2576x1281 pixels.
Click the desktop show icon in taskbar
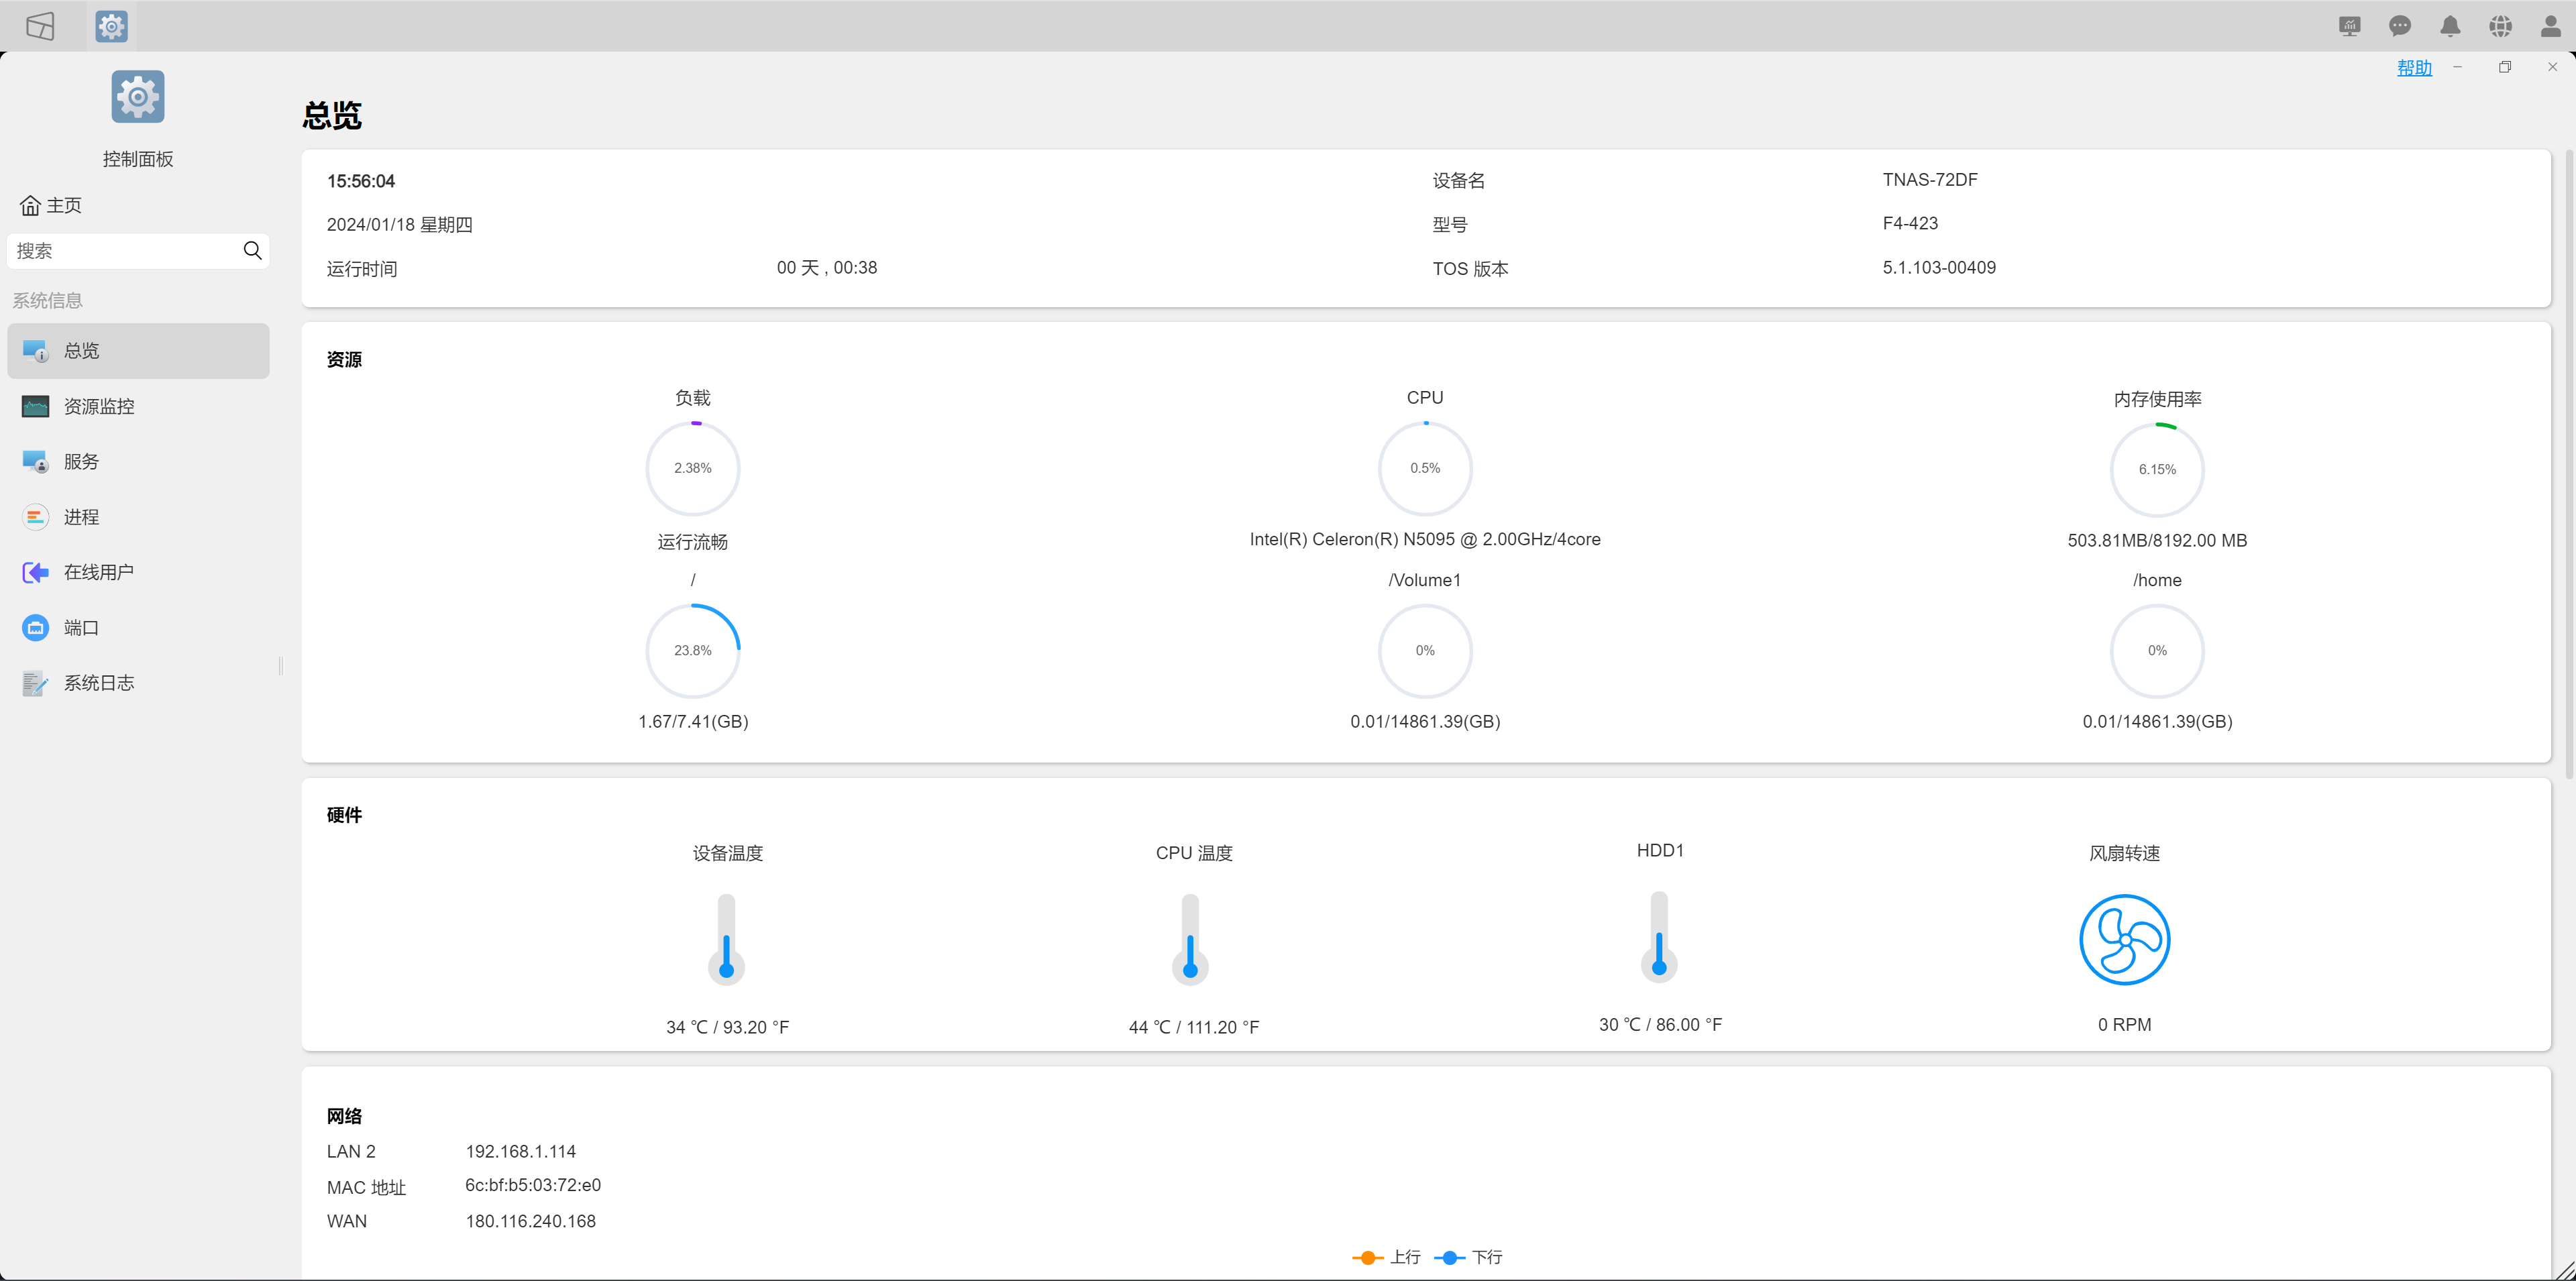coord(40,26)
